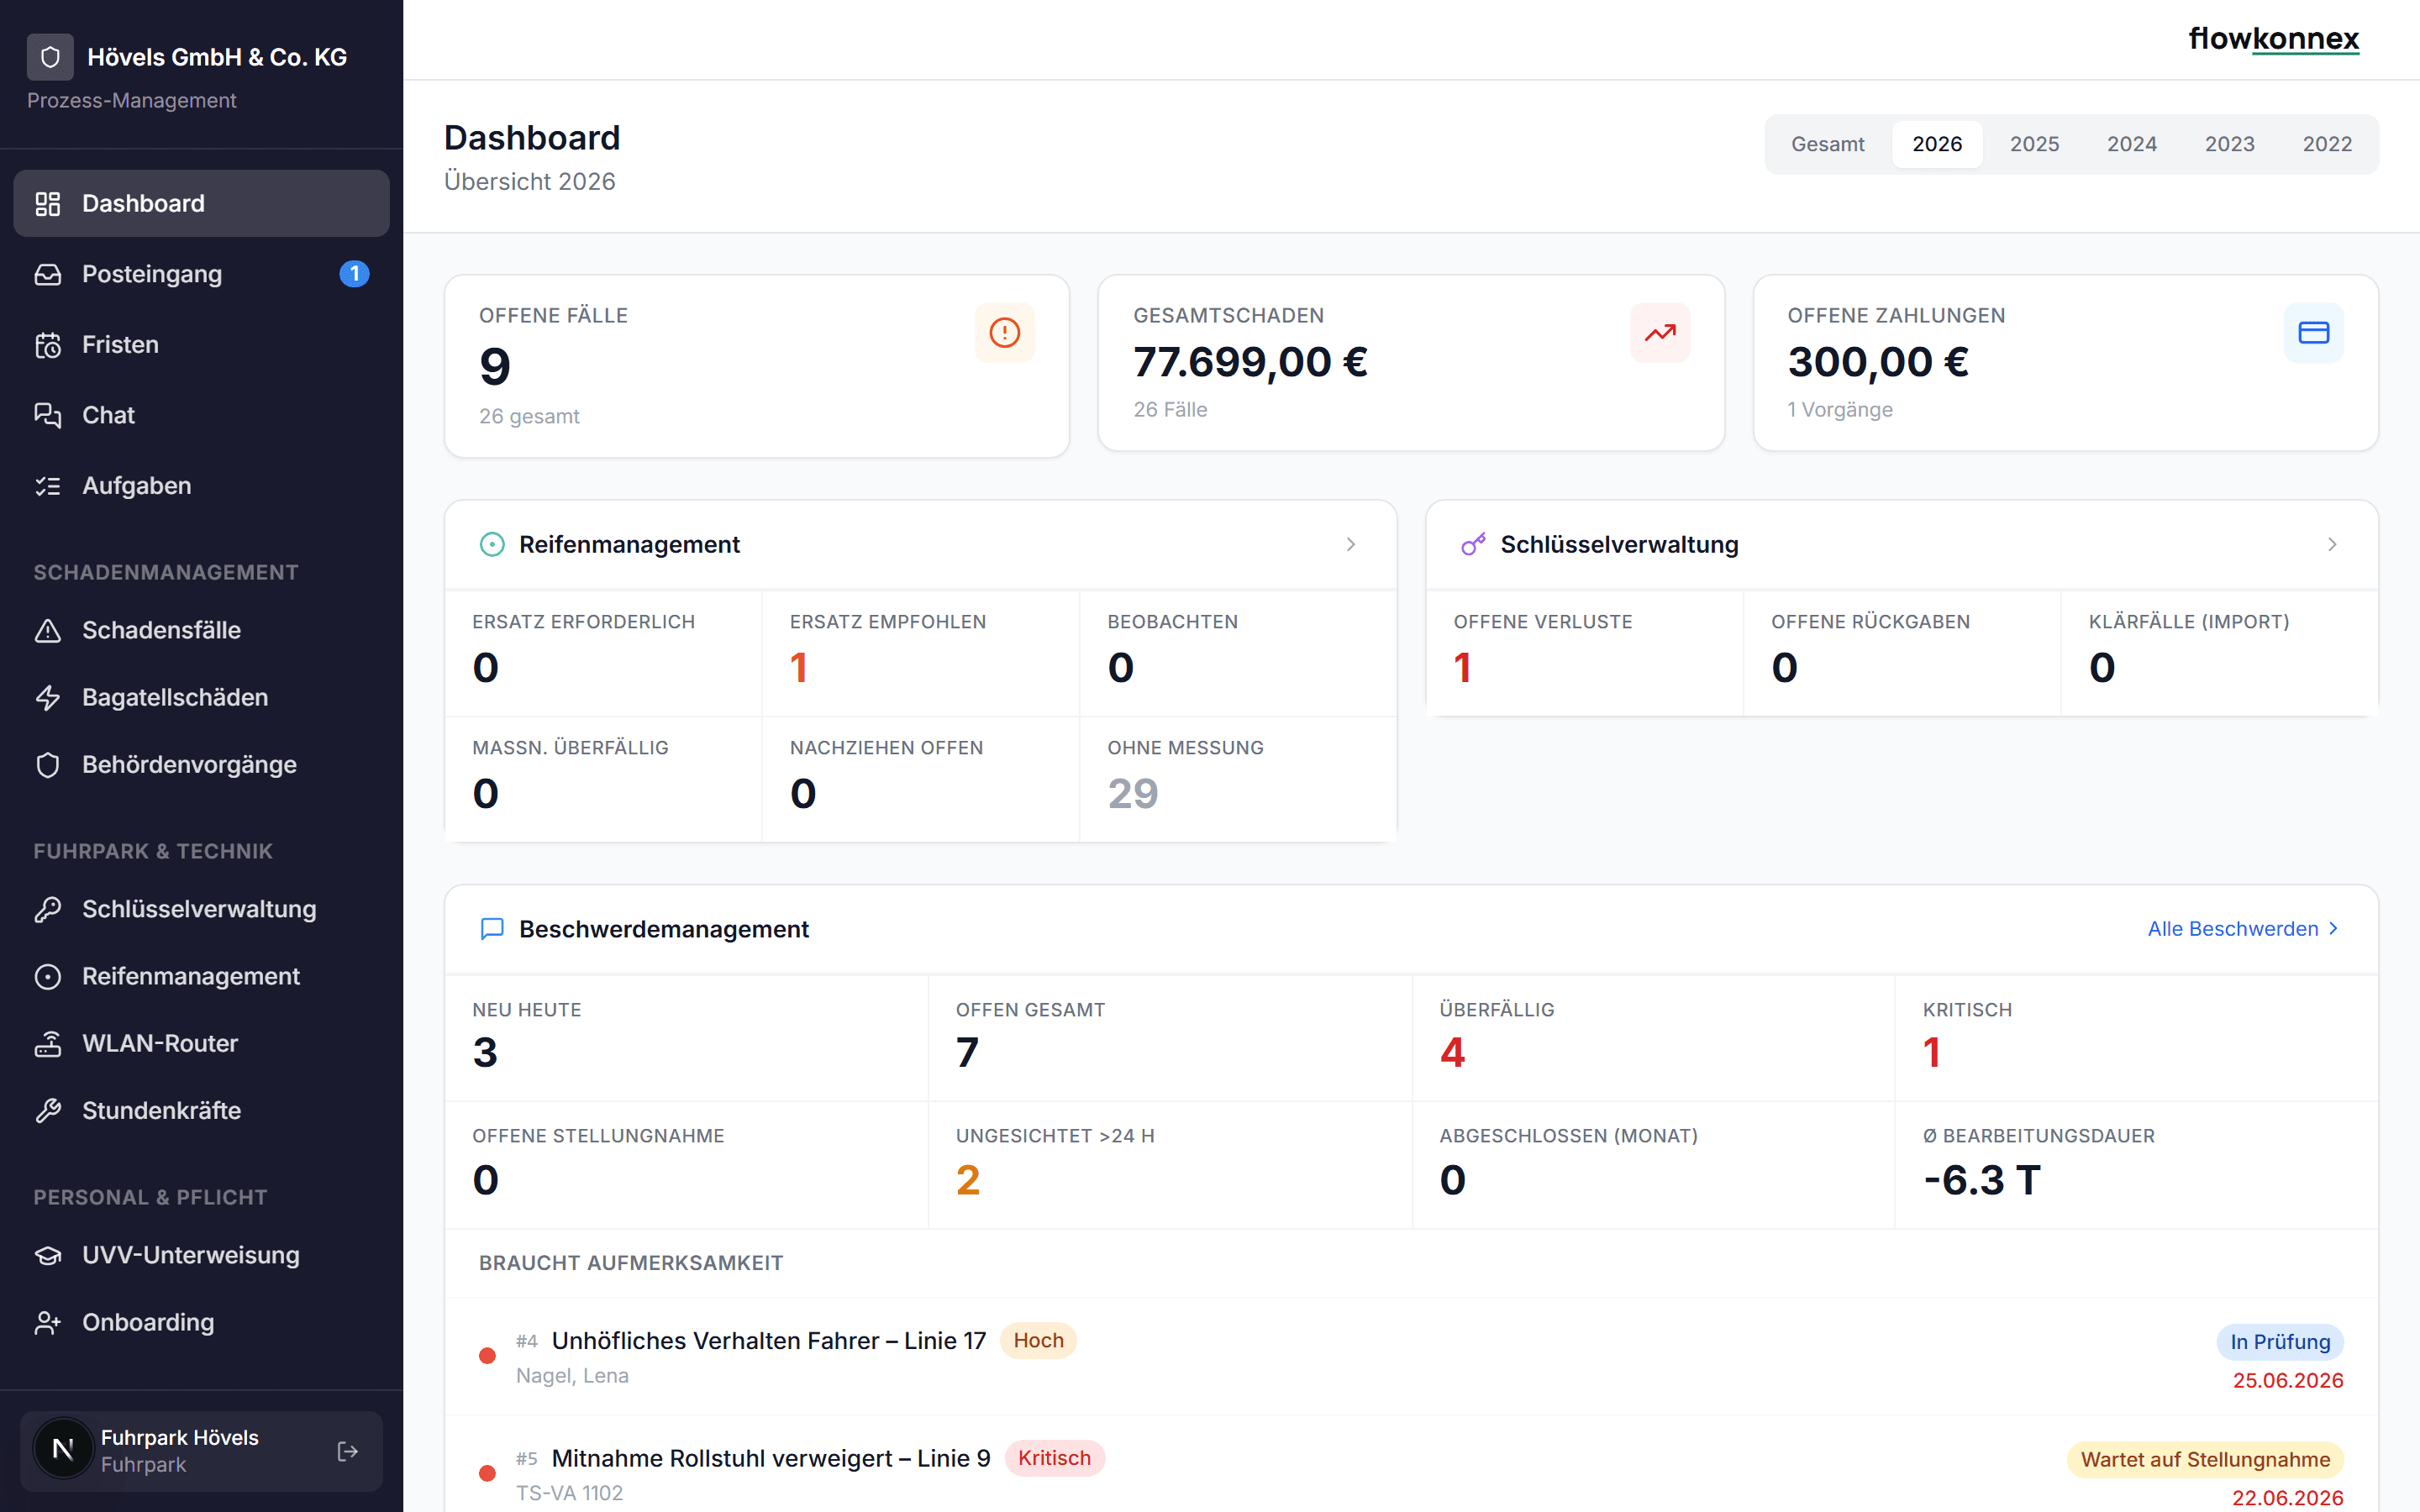Click the logout icon next to Fuhrpark Hövels
The image size is (2420, 1512).
[x=347, y=1451]
